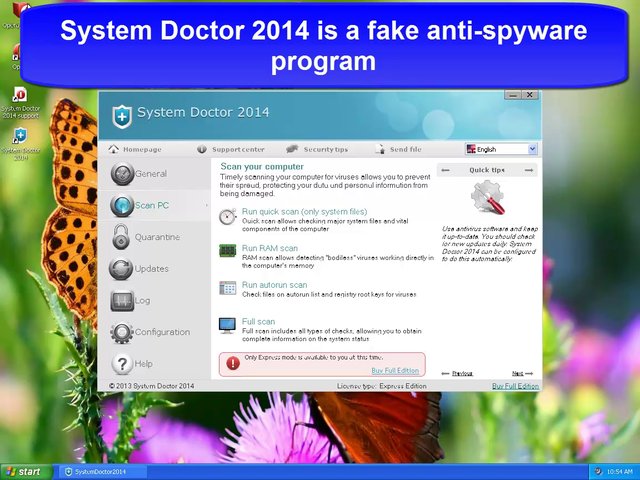
Task: Click the autorun scan calendar icon
Action: [227, 288]
